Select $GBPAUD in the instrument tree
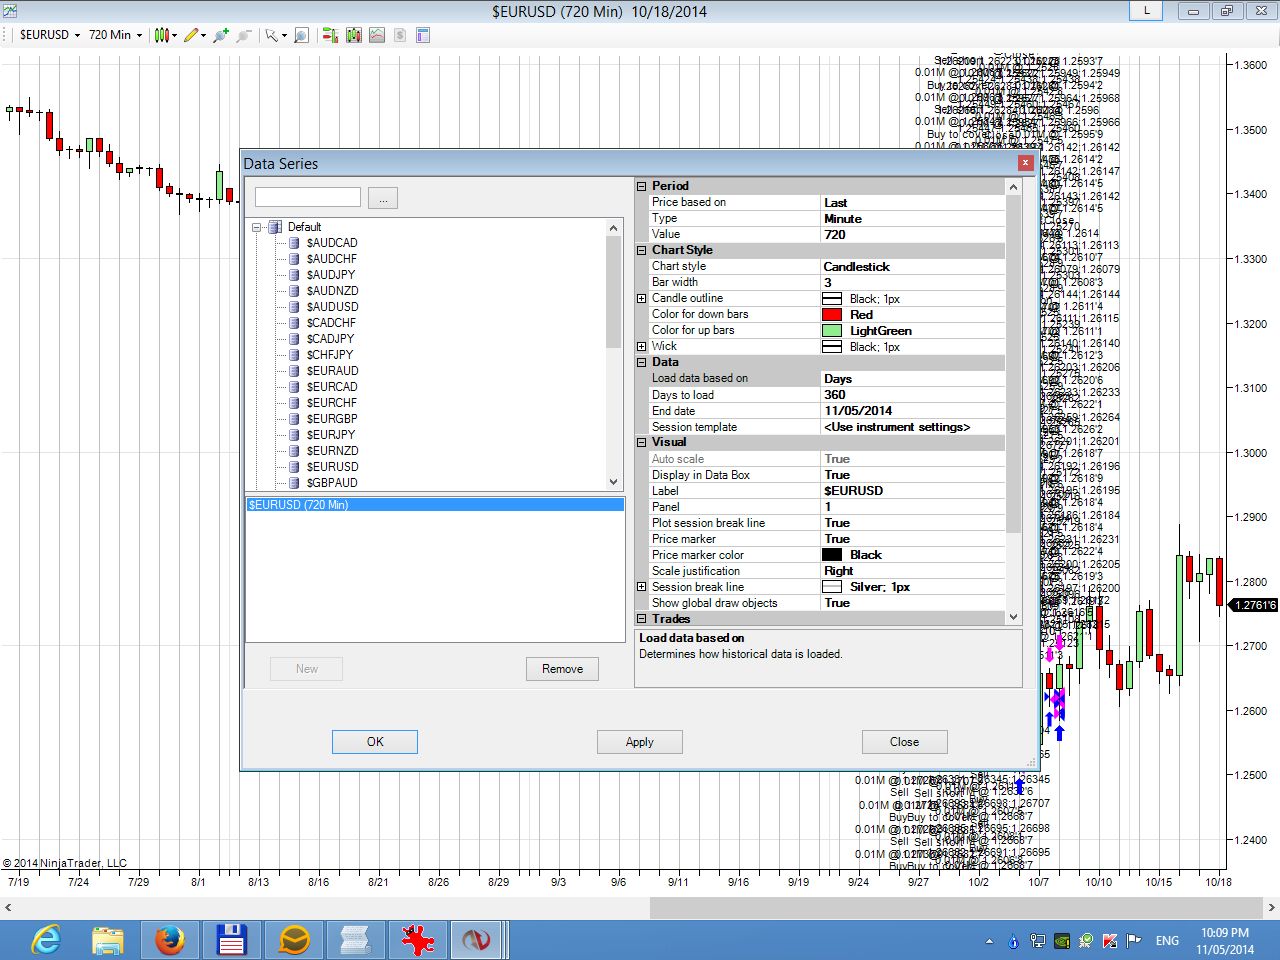The image size is (1280, 960). 332,483
